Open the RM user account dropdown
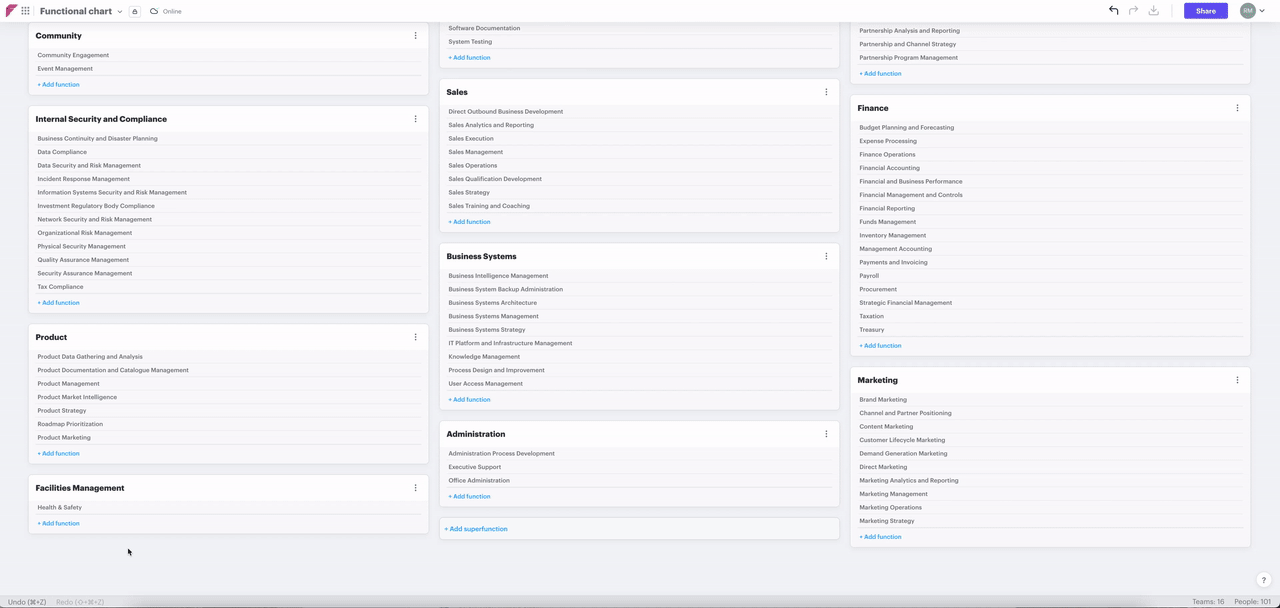1280x608 pixels. [x=1253, y=11]
